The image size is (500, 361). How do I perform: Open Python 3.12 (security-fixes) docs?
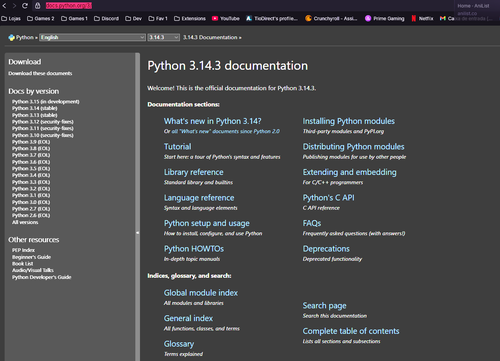[x=43, y=122]
